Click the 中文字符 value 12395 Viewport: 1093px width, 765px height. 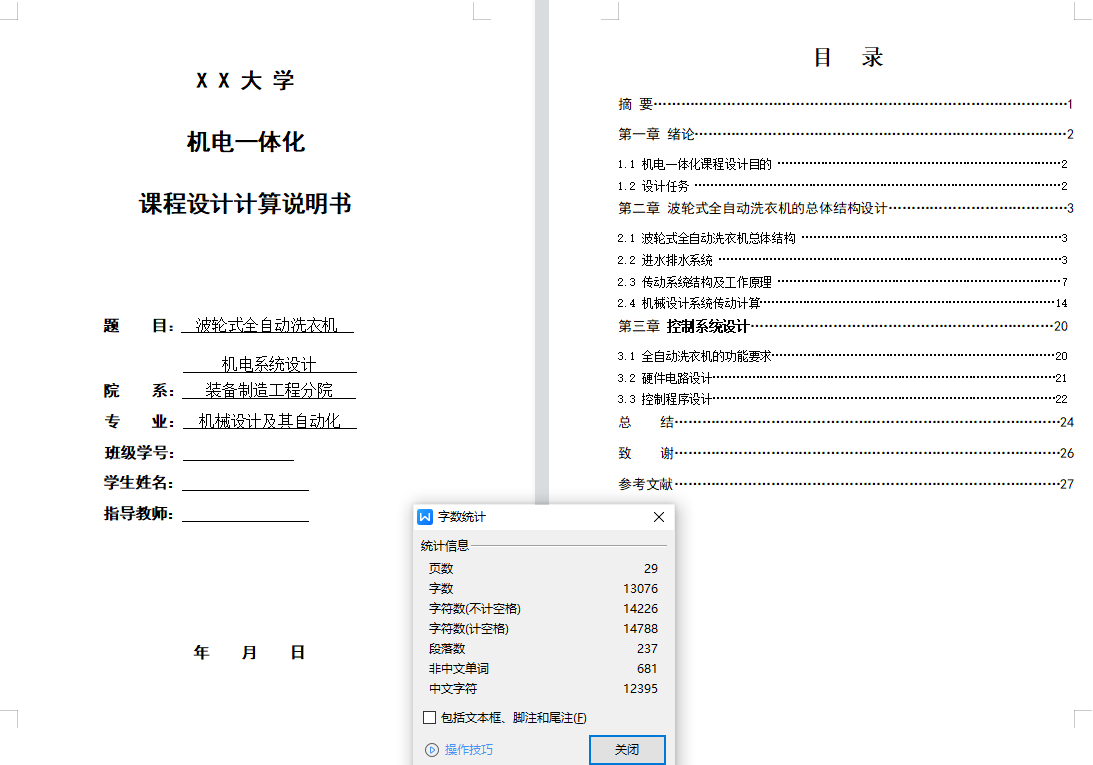[640, 688]
